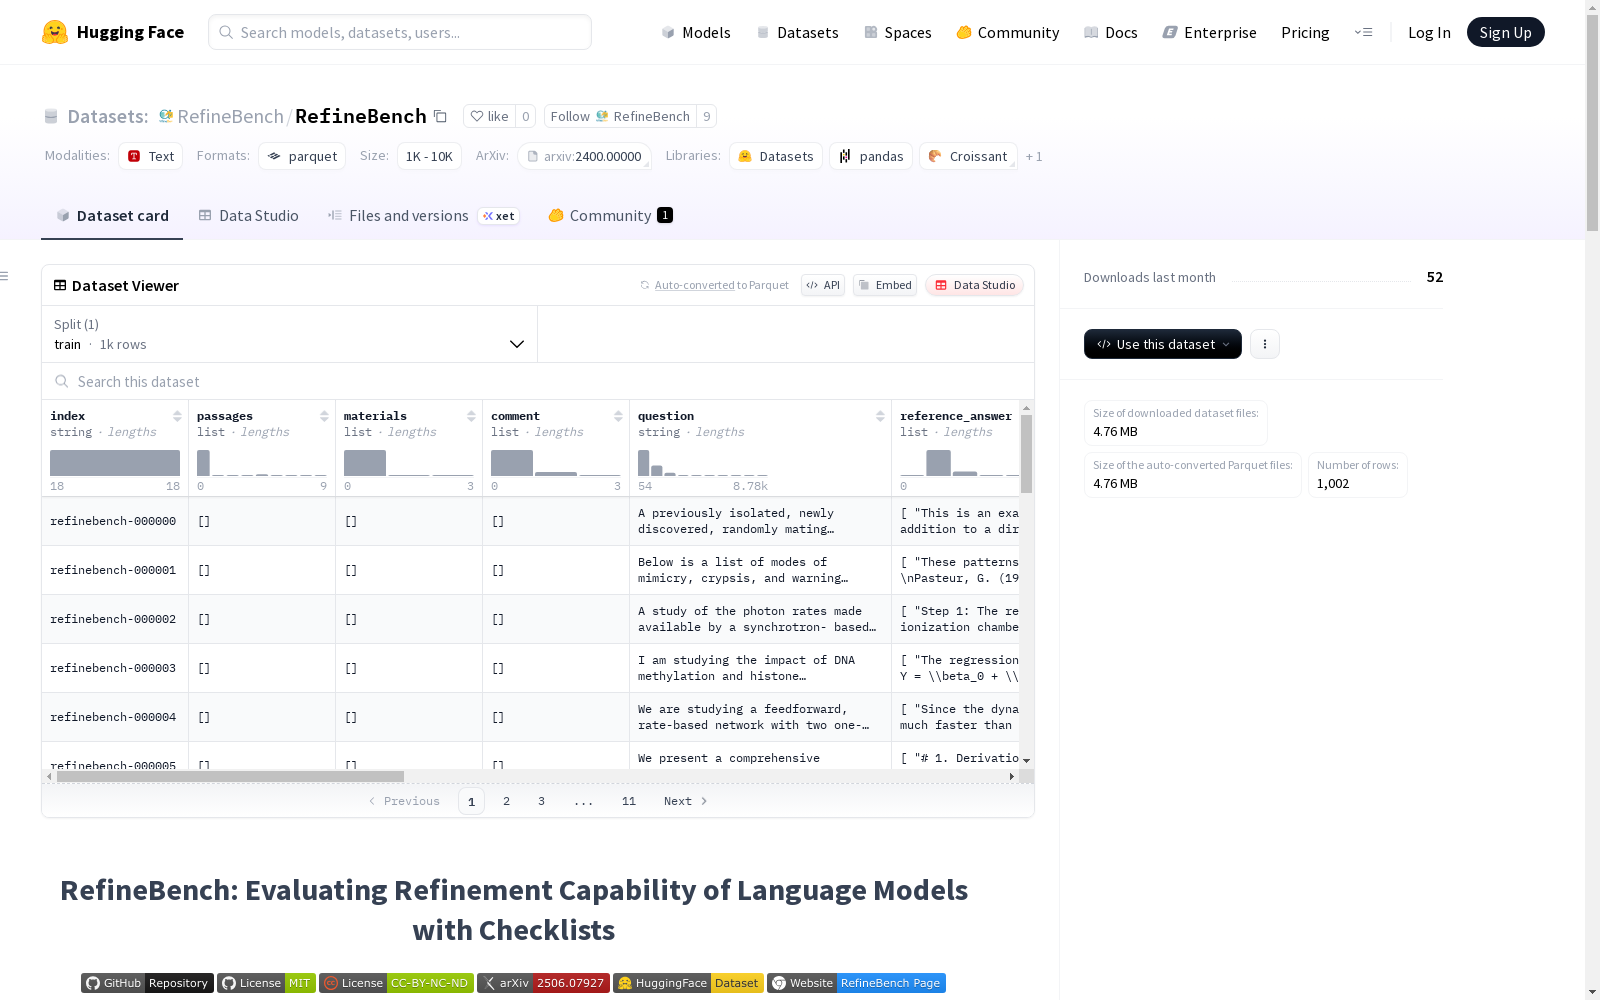Open the arxiv:2400.00000 tag menu

pos(585,156)
